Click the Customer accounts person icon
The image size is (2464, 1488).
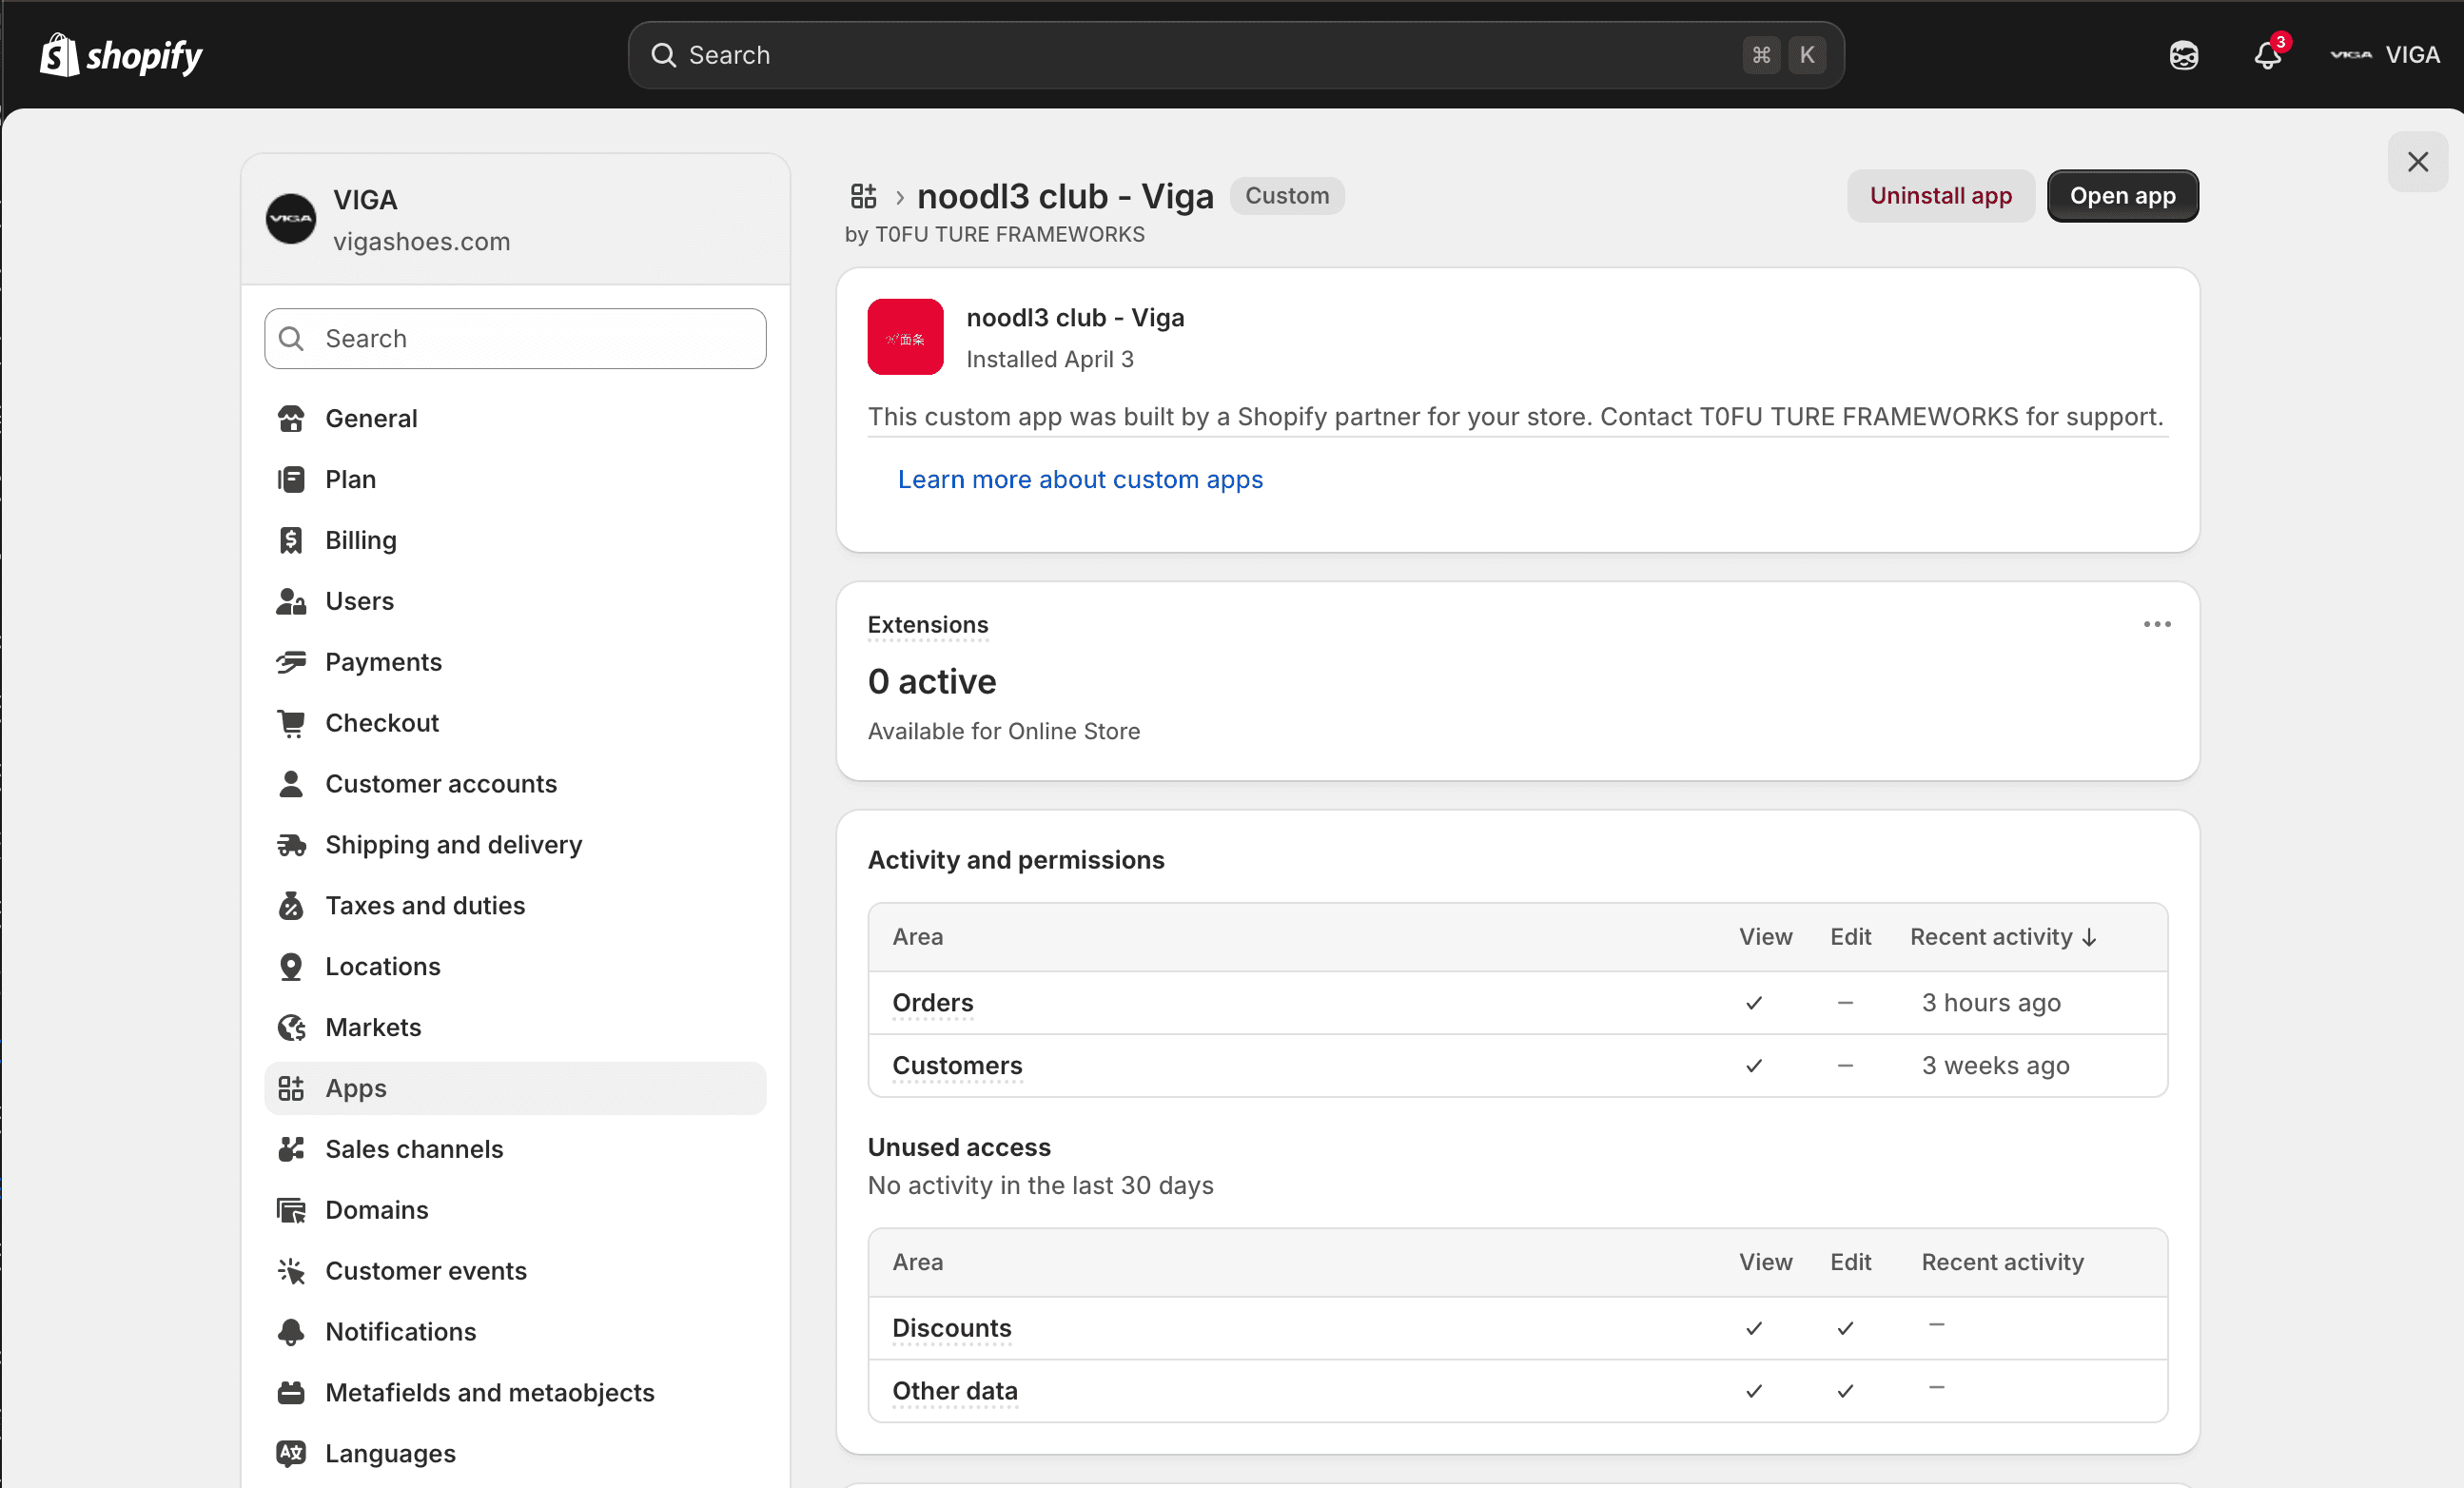tap(291, 784)
